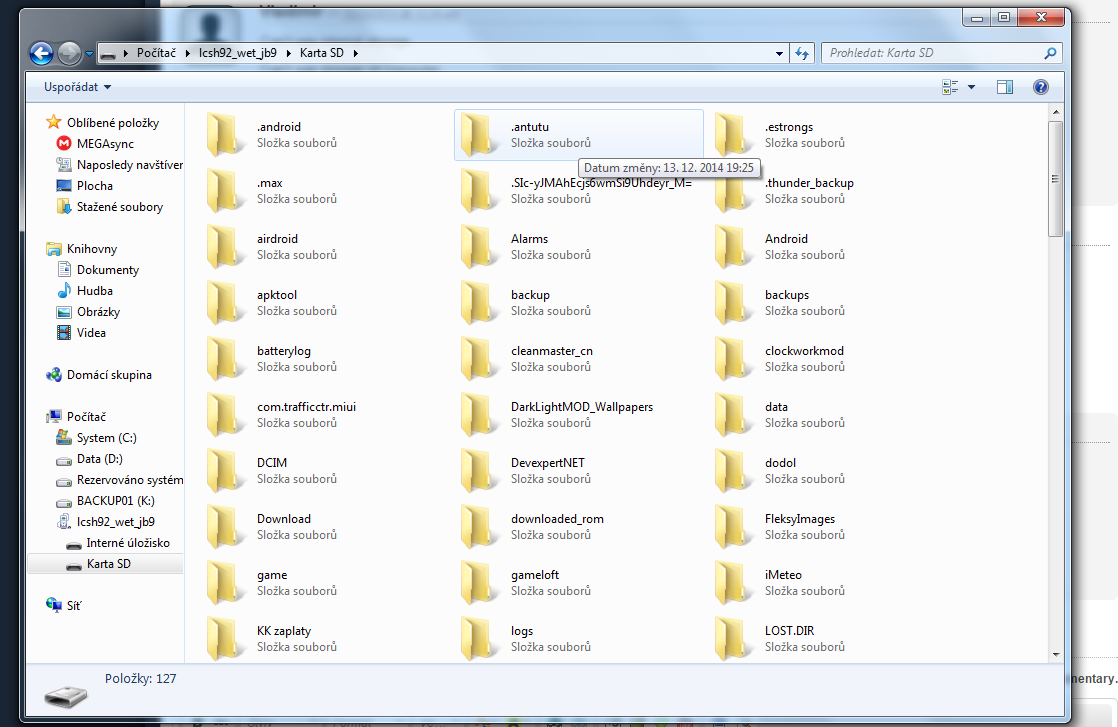Select the DCIM folder icon
The width and height of the screenshot is (1118, 727).
[225, 470]
